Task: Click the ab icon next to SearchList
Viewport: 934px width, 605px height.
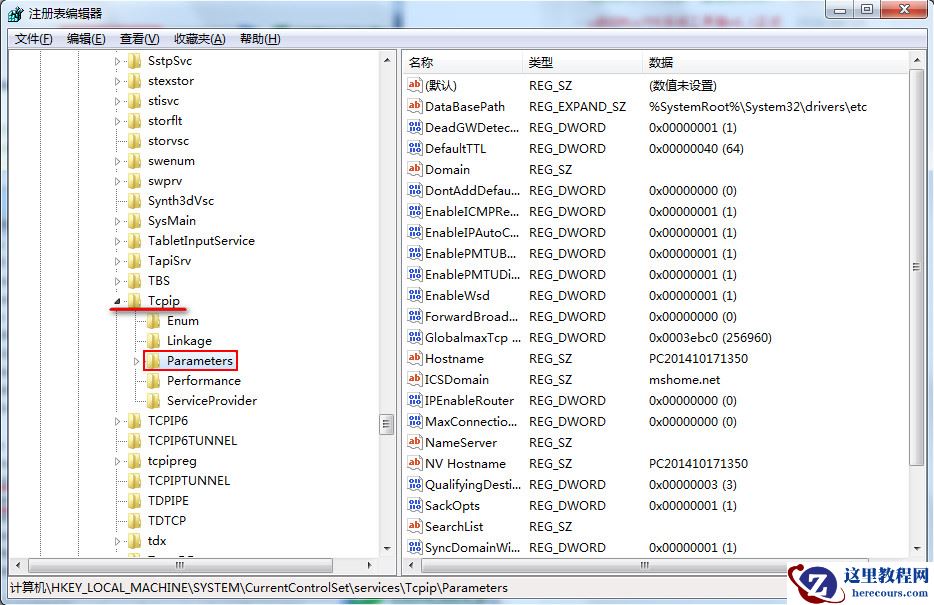Action: (415, 526)
